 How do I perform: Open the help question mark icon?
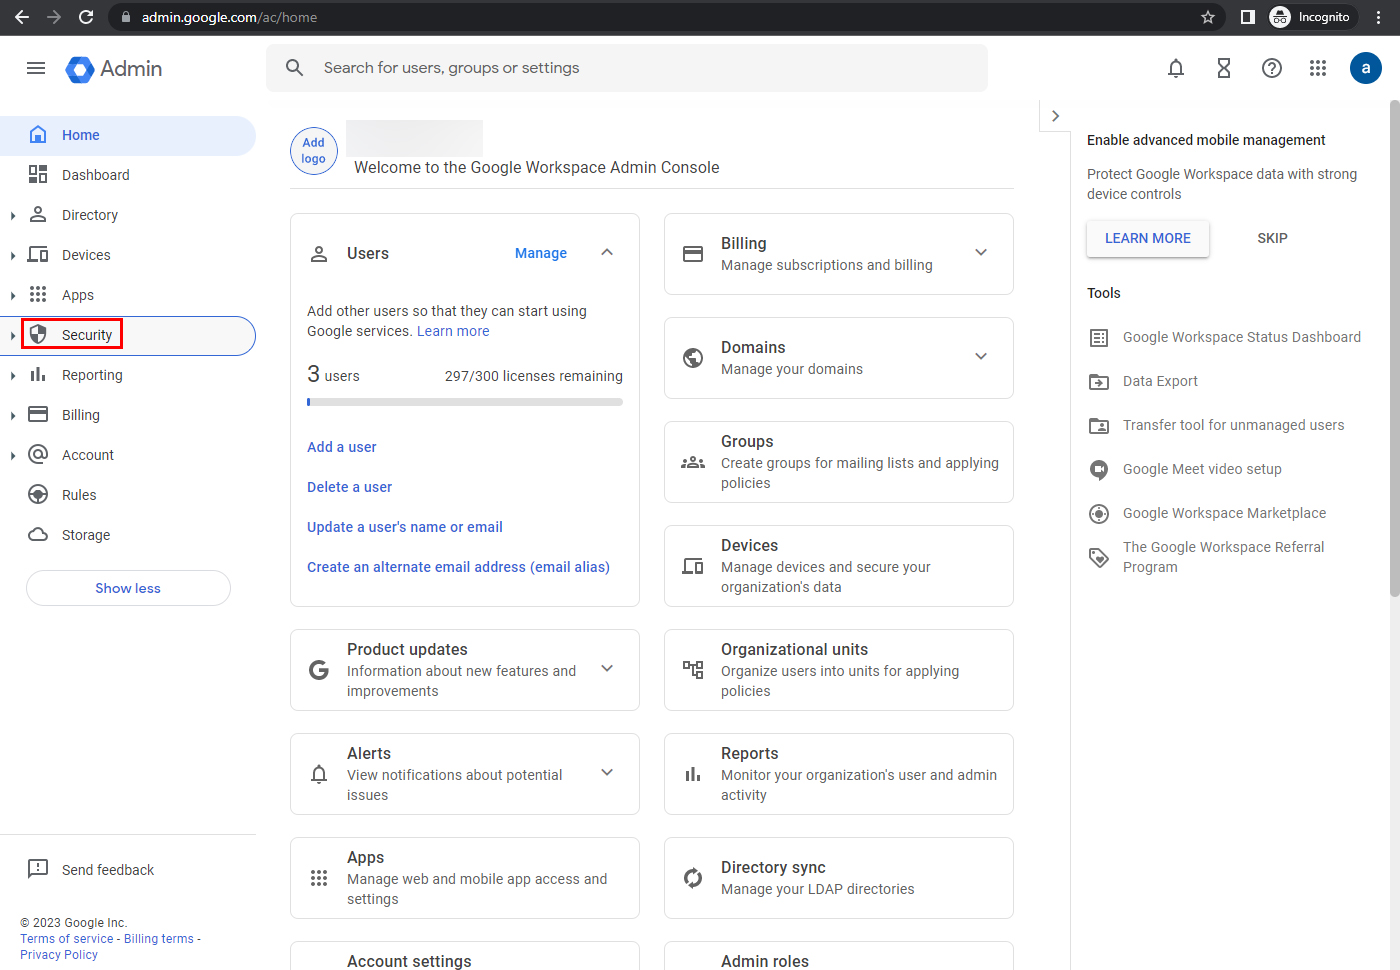(1272, 68)
